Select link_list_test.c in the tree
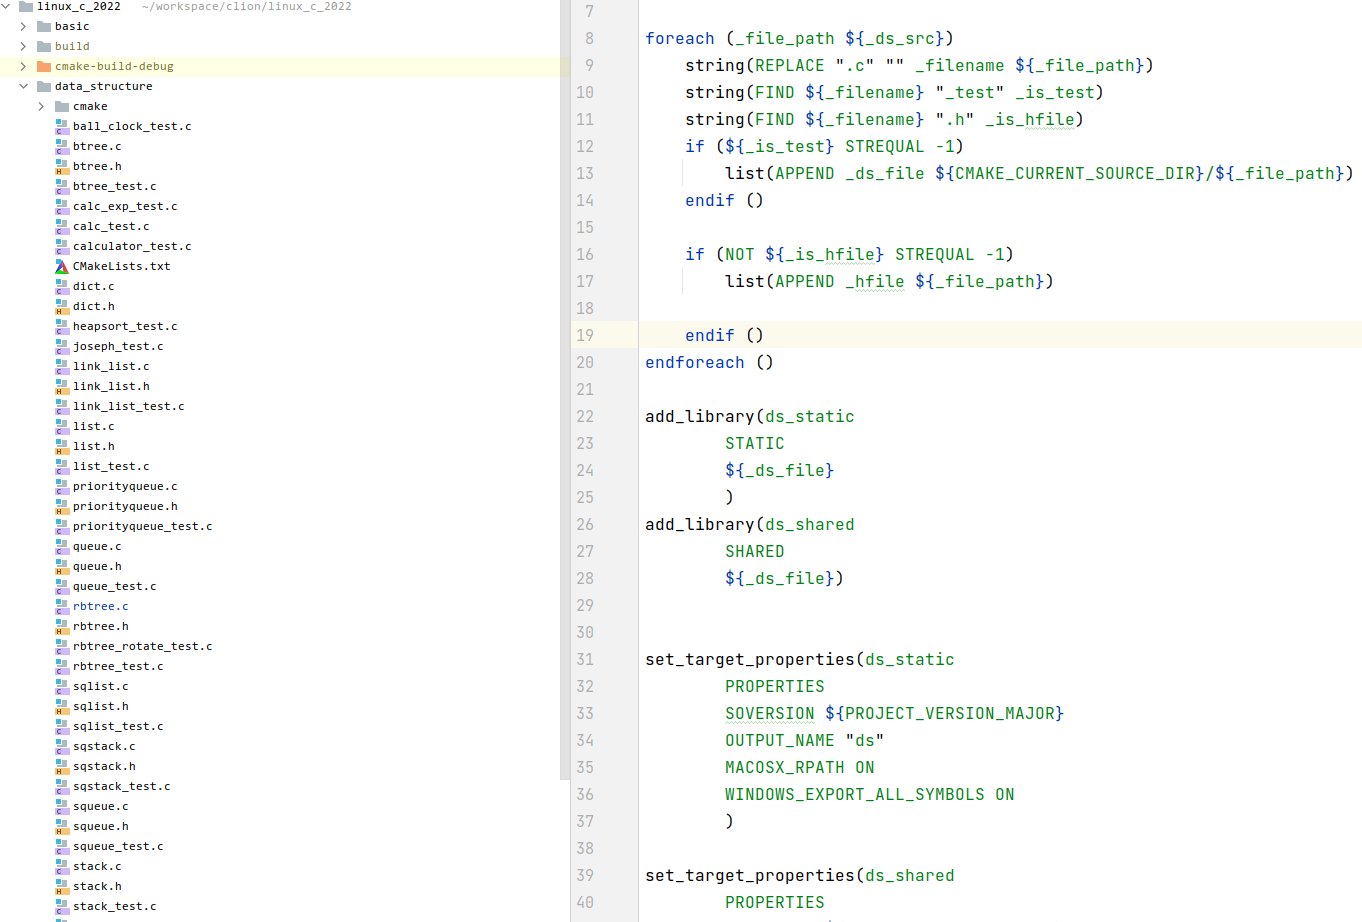Screen dimensions: 1362x922 pos(128,406)
